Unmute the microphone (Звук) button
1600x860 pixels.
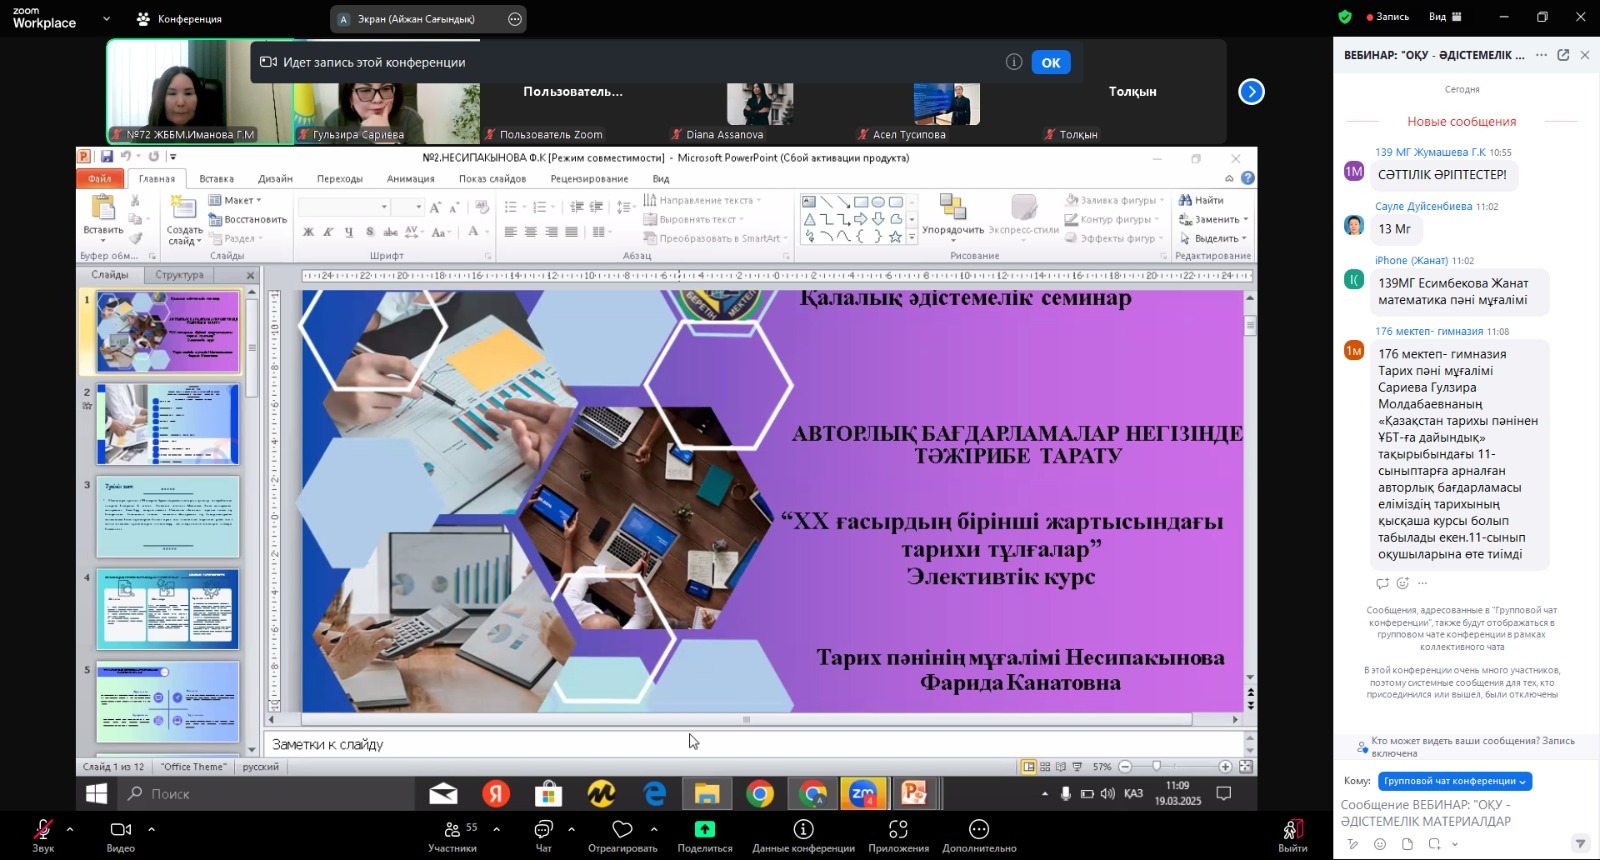(43, 830)
